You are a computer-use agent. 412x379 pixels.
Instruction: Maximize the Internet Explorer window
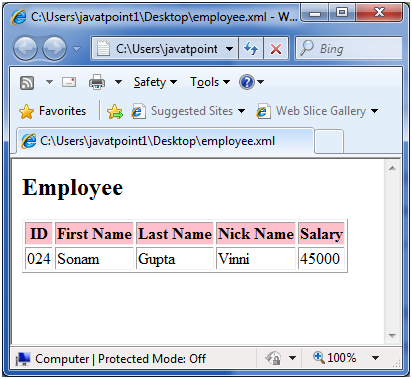point(342,13)
